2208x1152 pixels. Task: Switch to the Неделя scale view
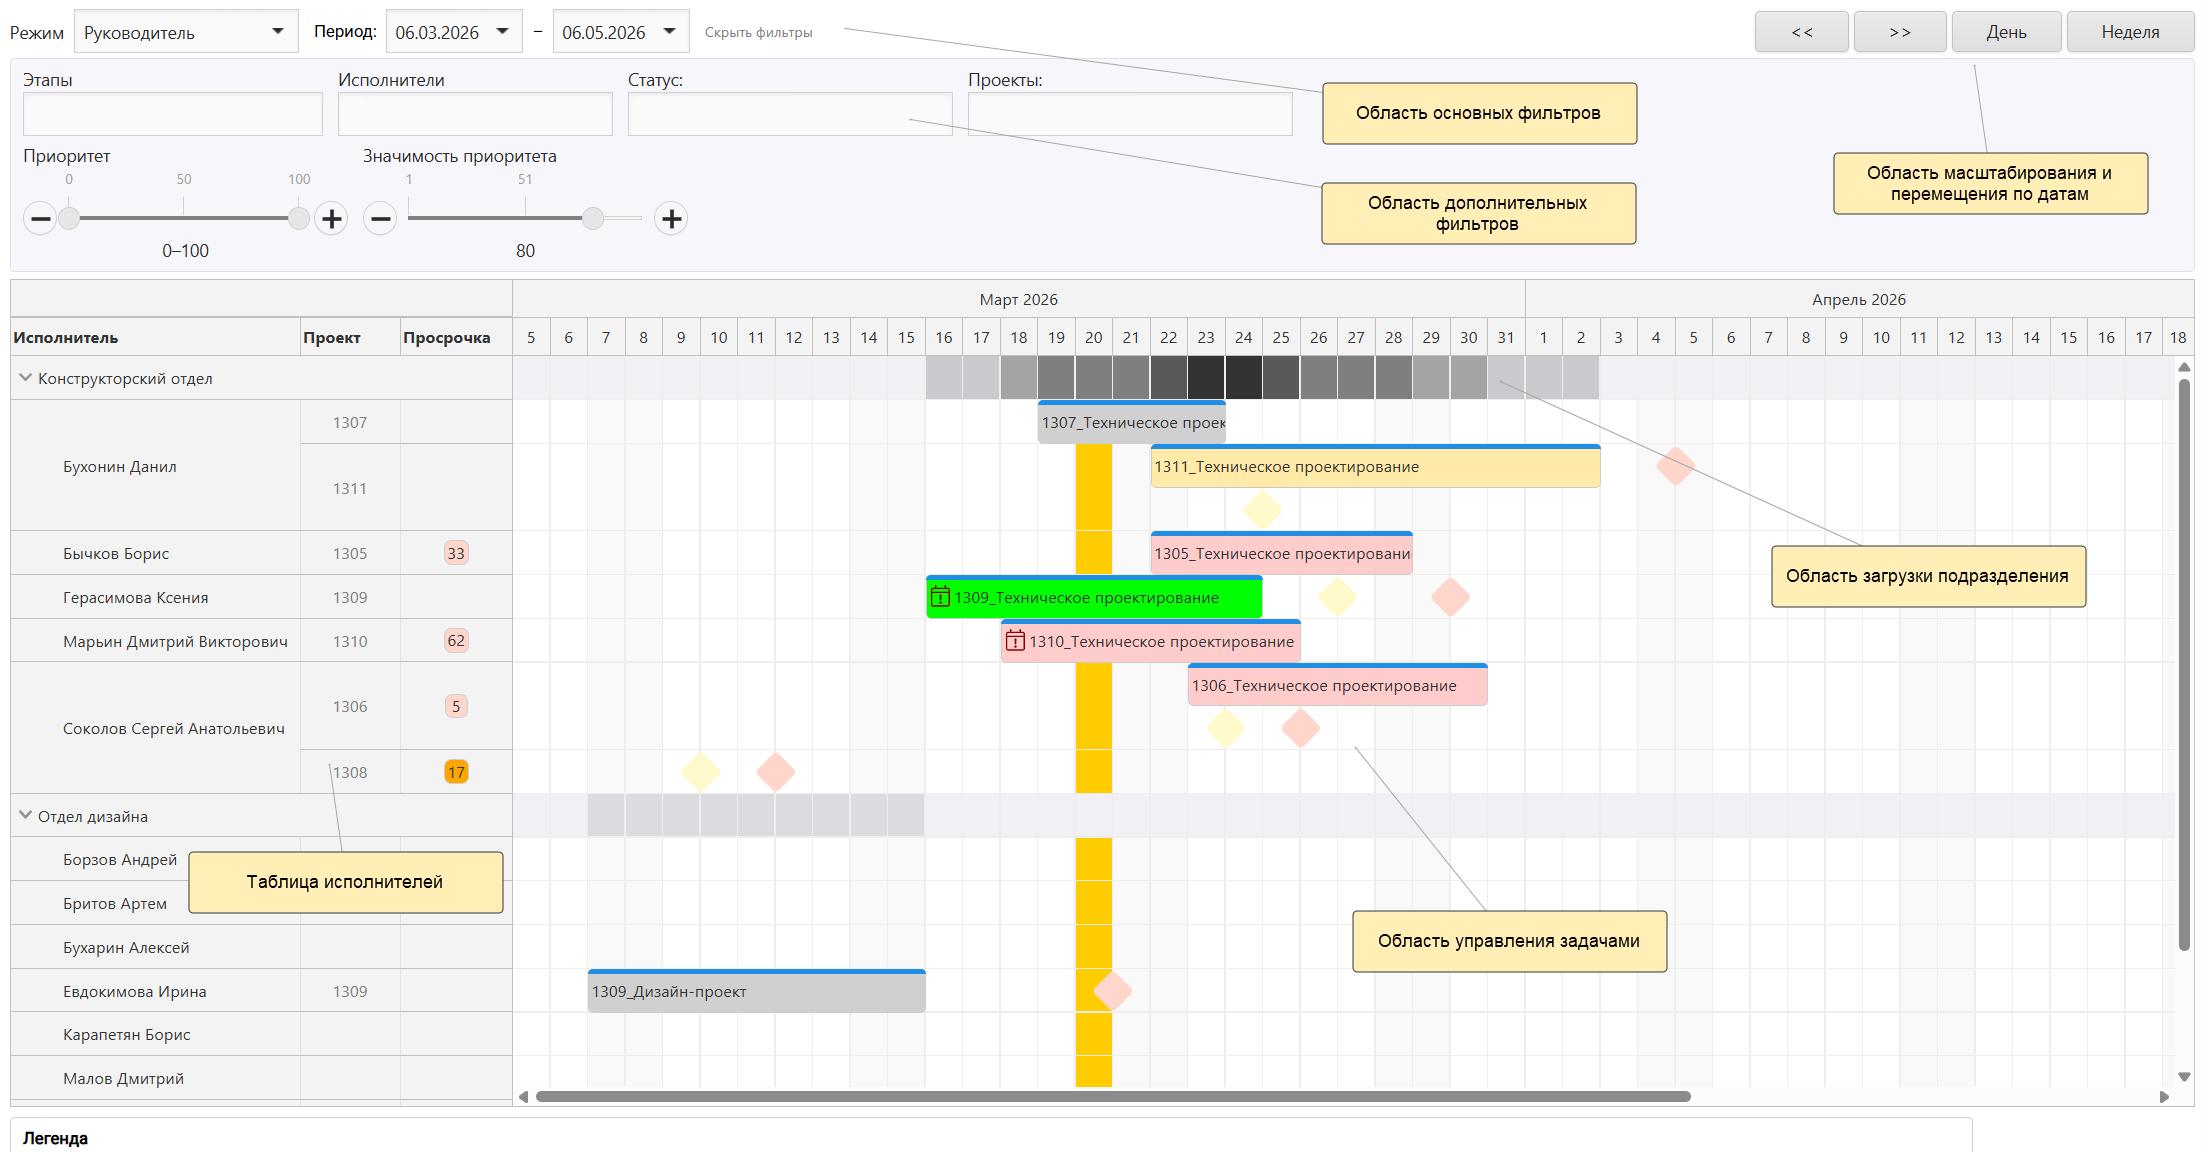[x=2130, y=32]
